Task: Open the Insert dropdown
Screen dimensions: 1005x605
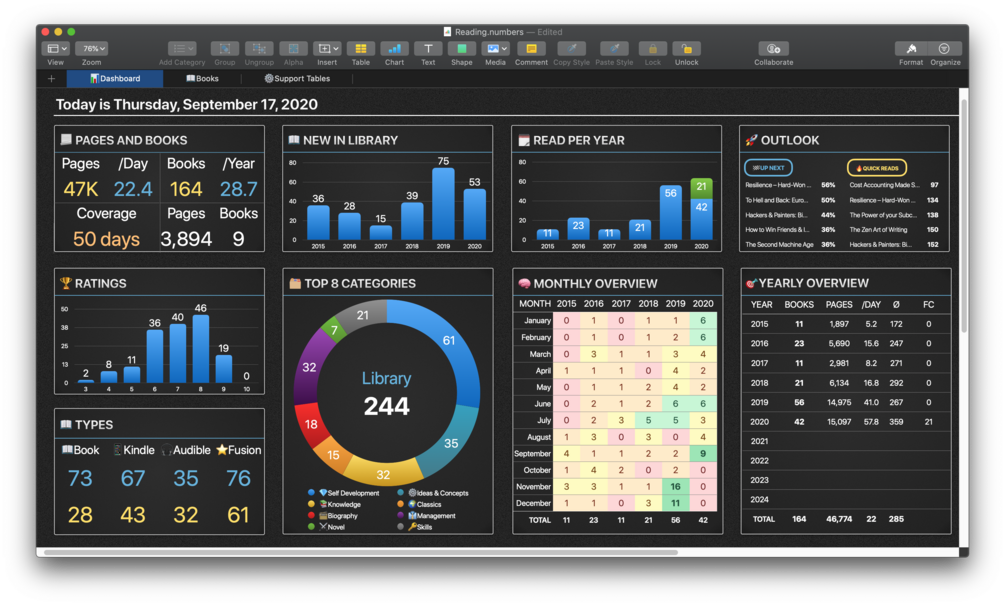Action: pyautogui.click(x=327, y=49)
